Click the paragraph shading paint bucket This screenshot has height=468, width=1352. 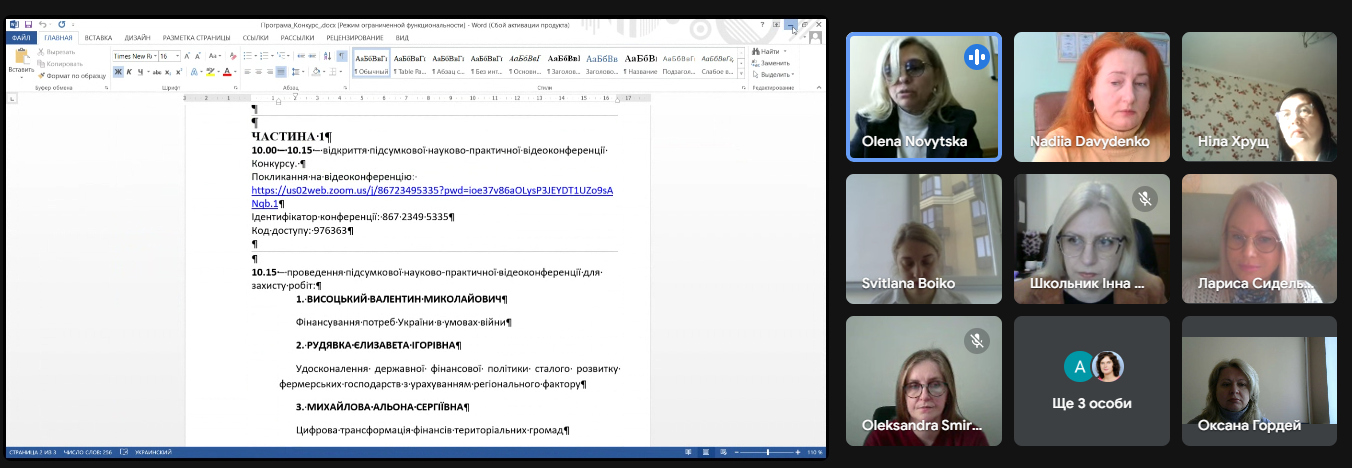point(316,72)
